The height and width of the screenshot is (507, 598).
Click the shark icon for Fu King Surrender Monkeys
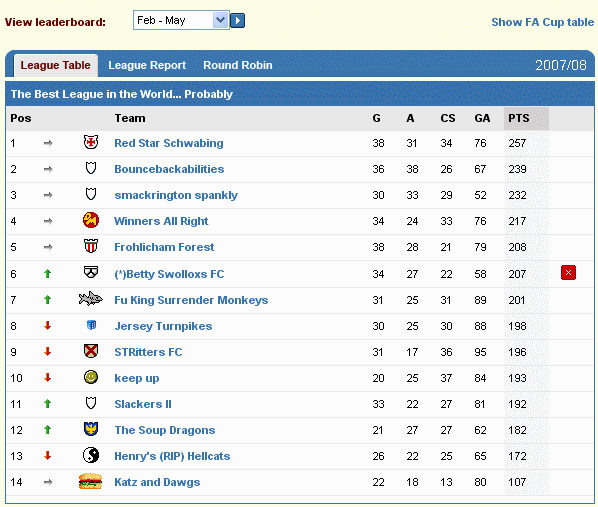coord(90,299)
